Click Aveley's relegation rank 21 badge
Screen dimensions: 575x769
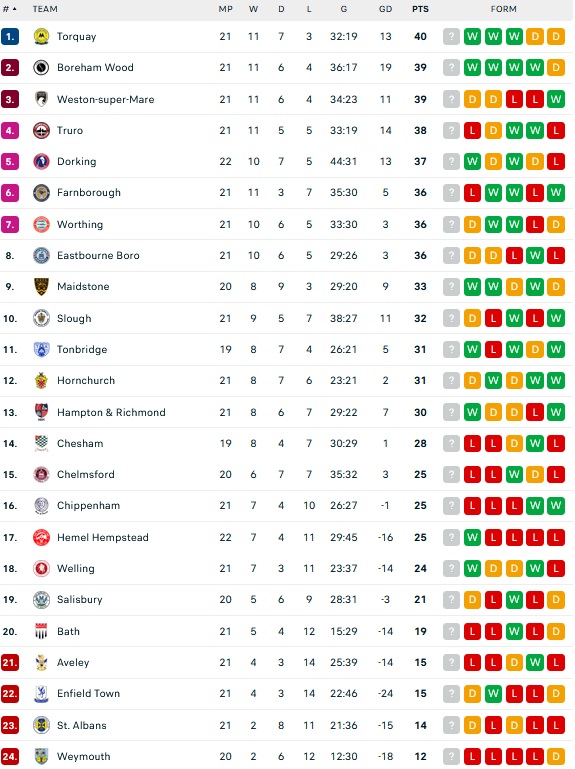pos(10,663)
